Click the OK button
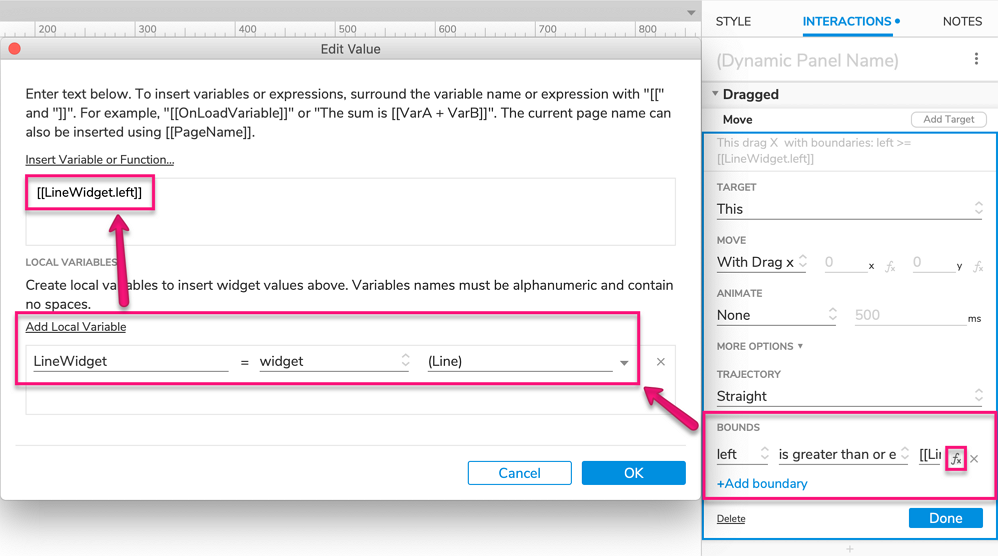 click(x=633, y=473)
